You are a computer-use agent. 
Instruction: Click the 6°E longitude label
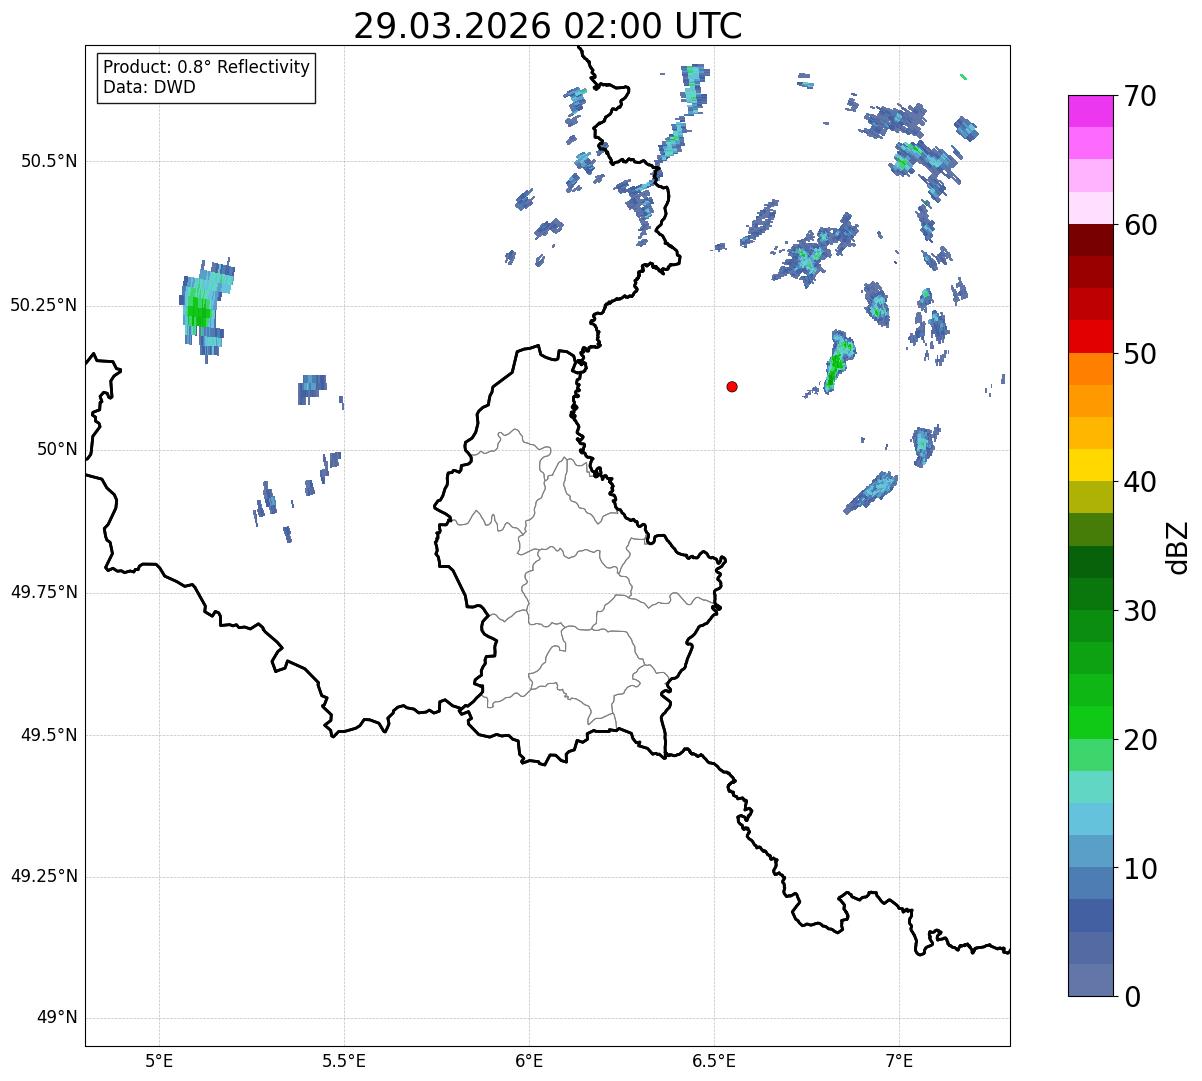click(x=529, y=1060)
